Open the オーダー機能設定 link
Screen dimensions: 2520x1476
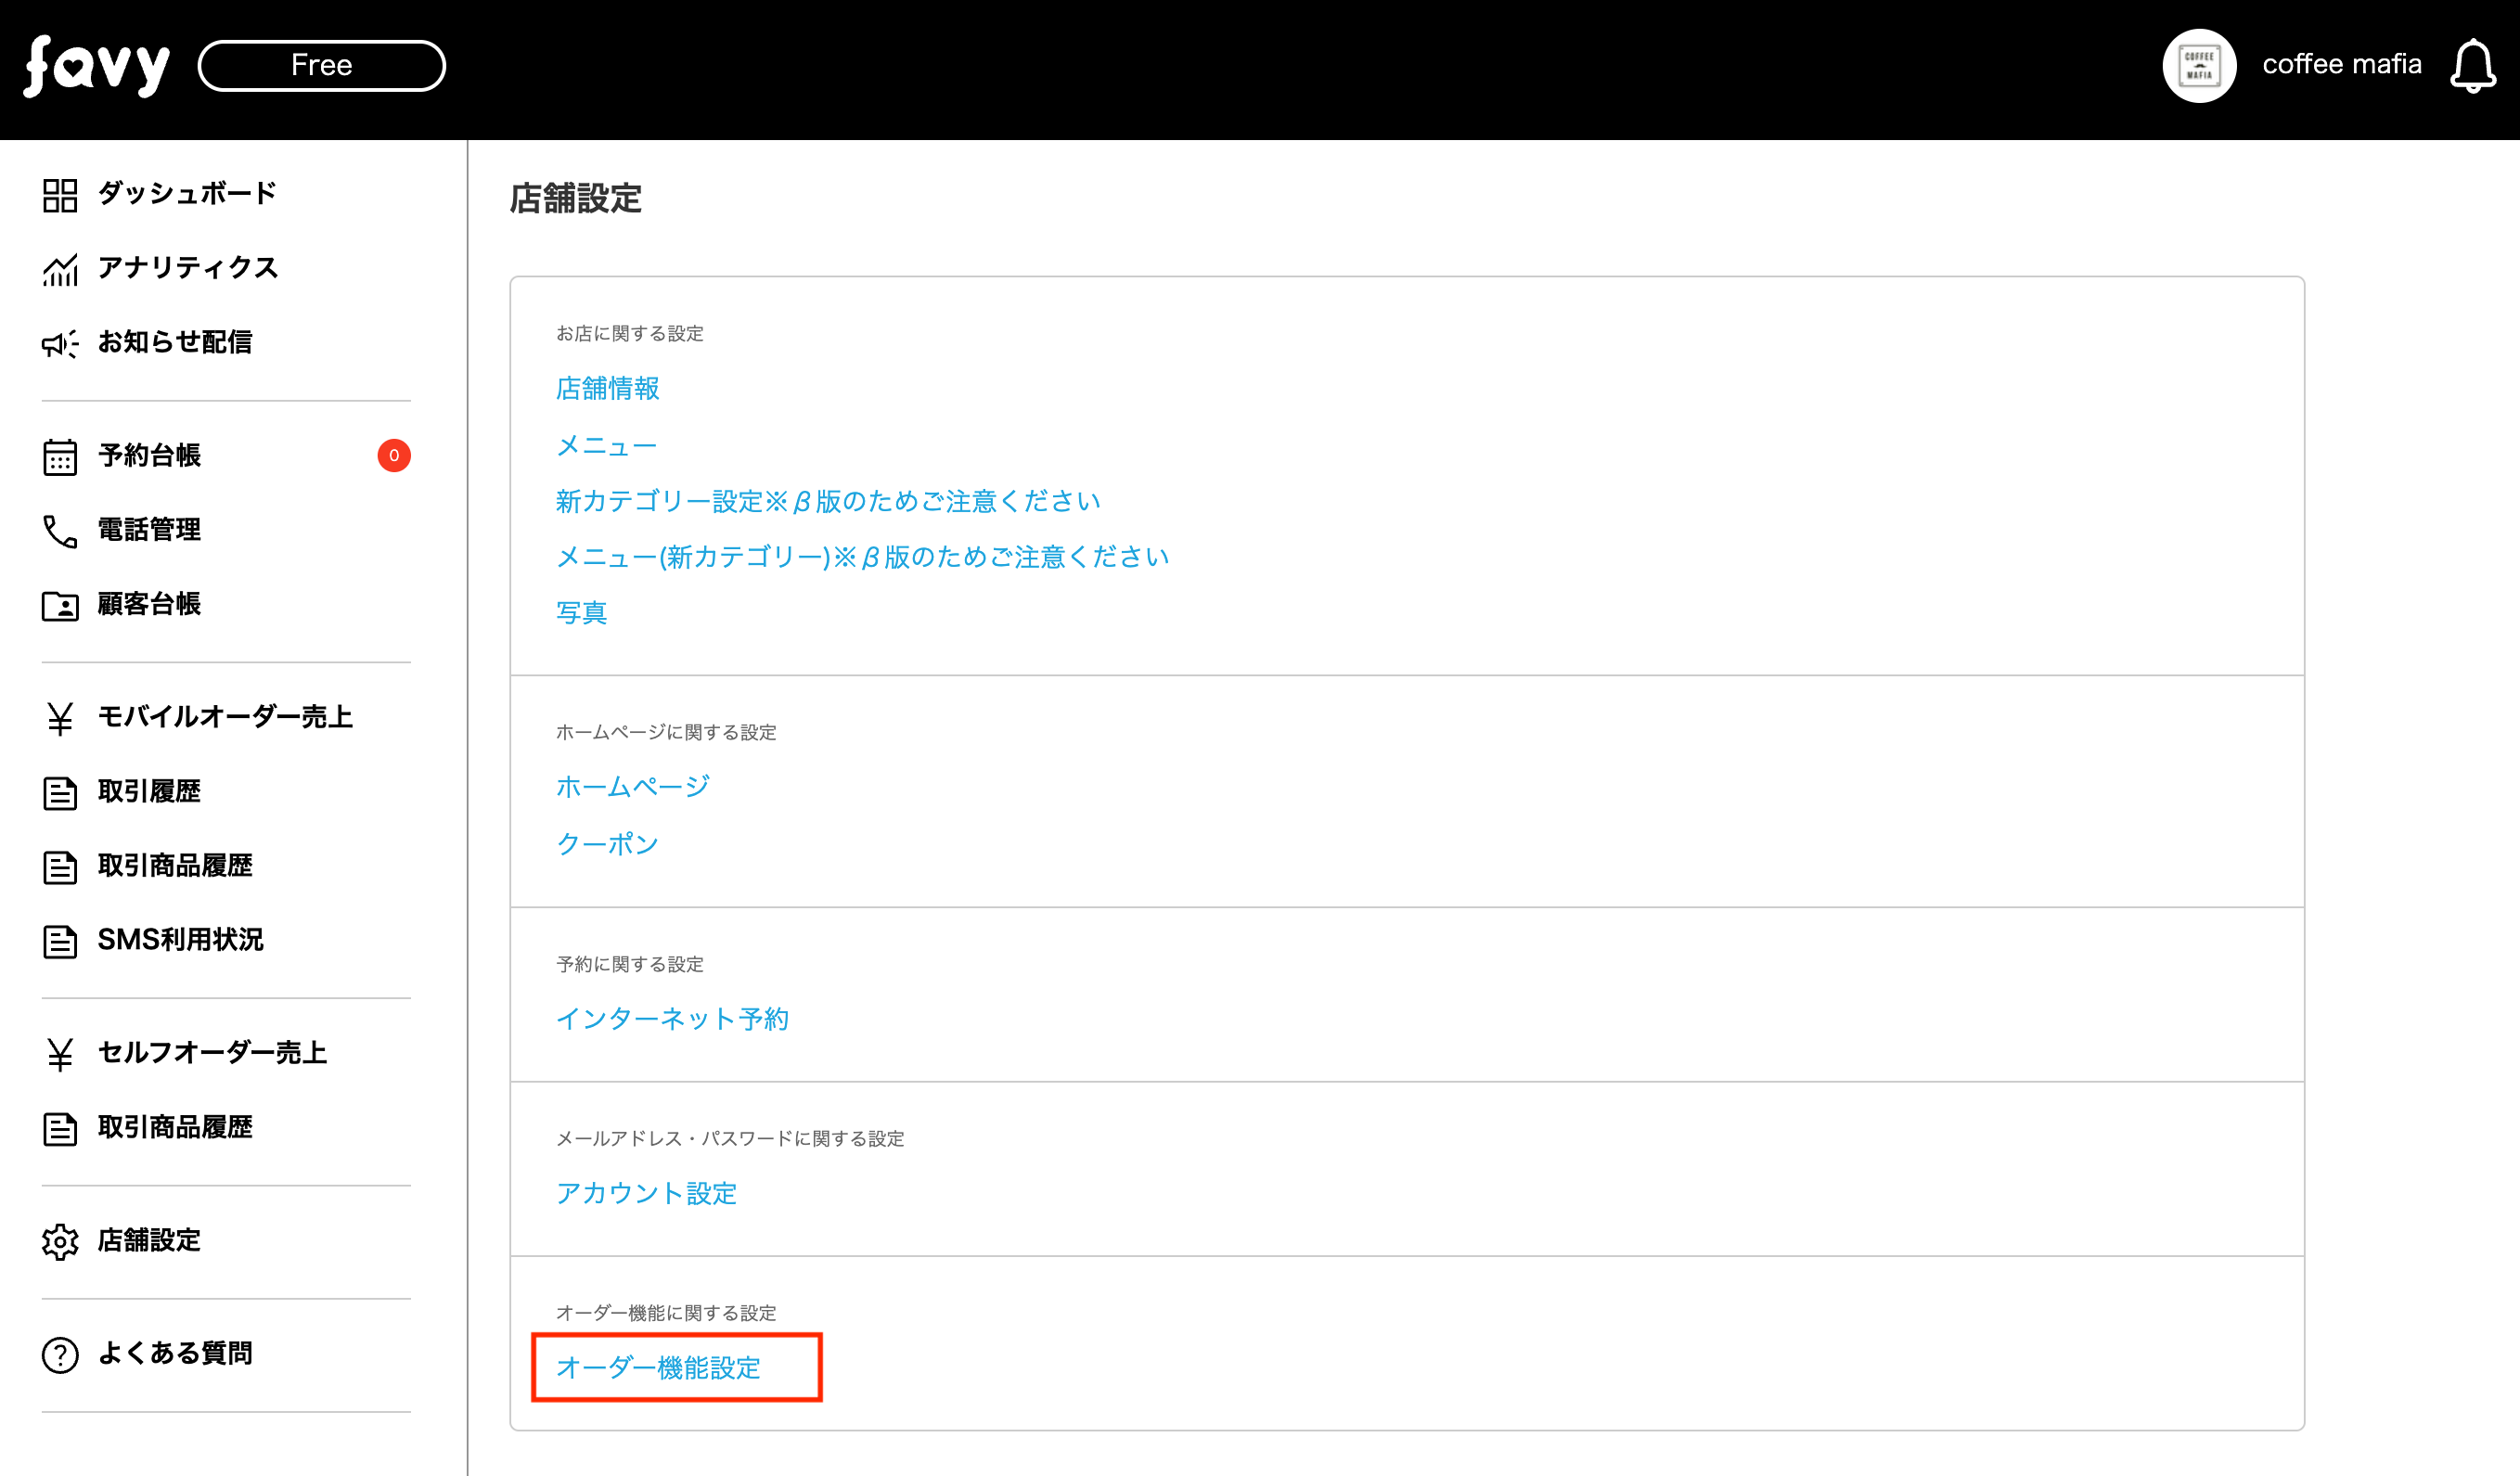[x=658, y=1367]
